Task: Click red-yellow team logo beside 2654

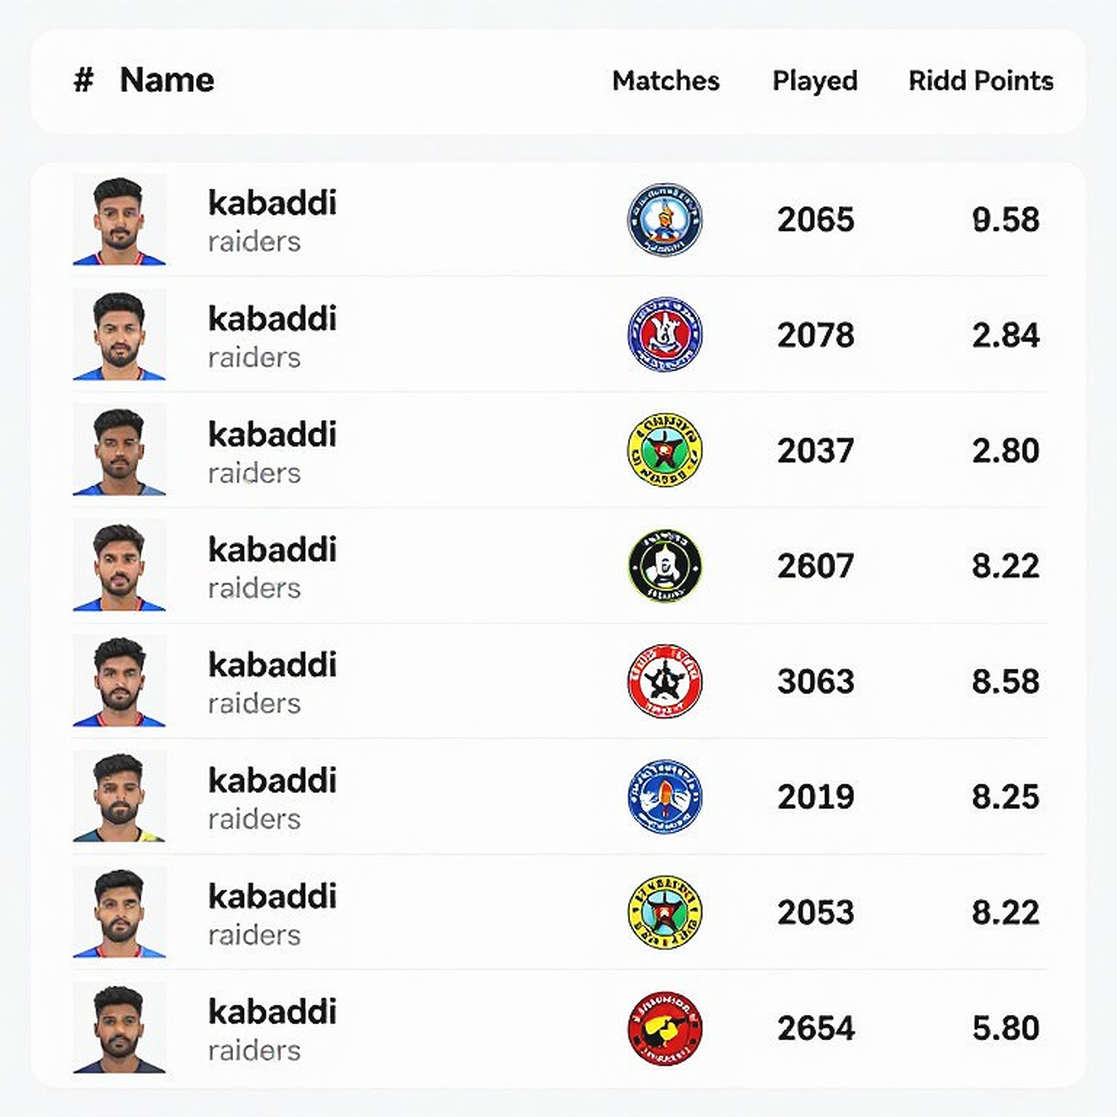Action: point(665,1028)
